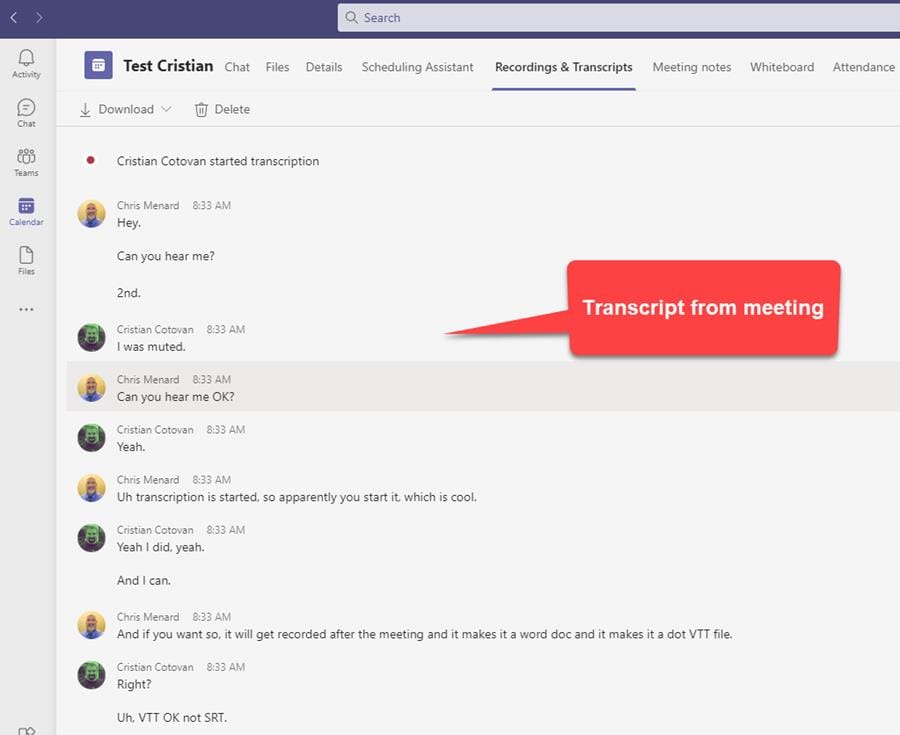Click the Download arrow icon on the toolbar
This screenshot has width=900, height=735.
(x=85, y=108)
